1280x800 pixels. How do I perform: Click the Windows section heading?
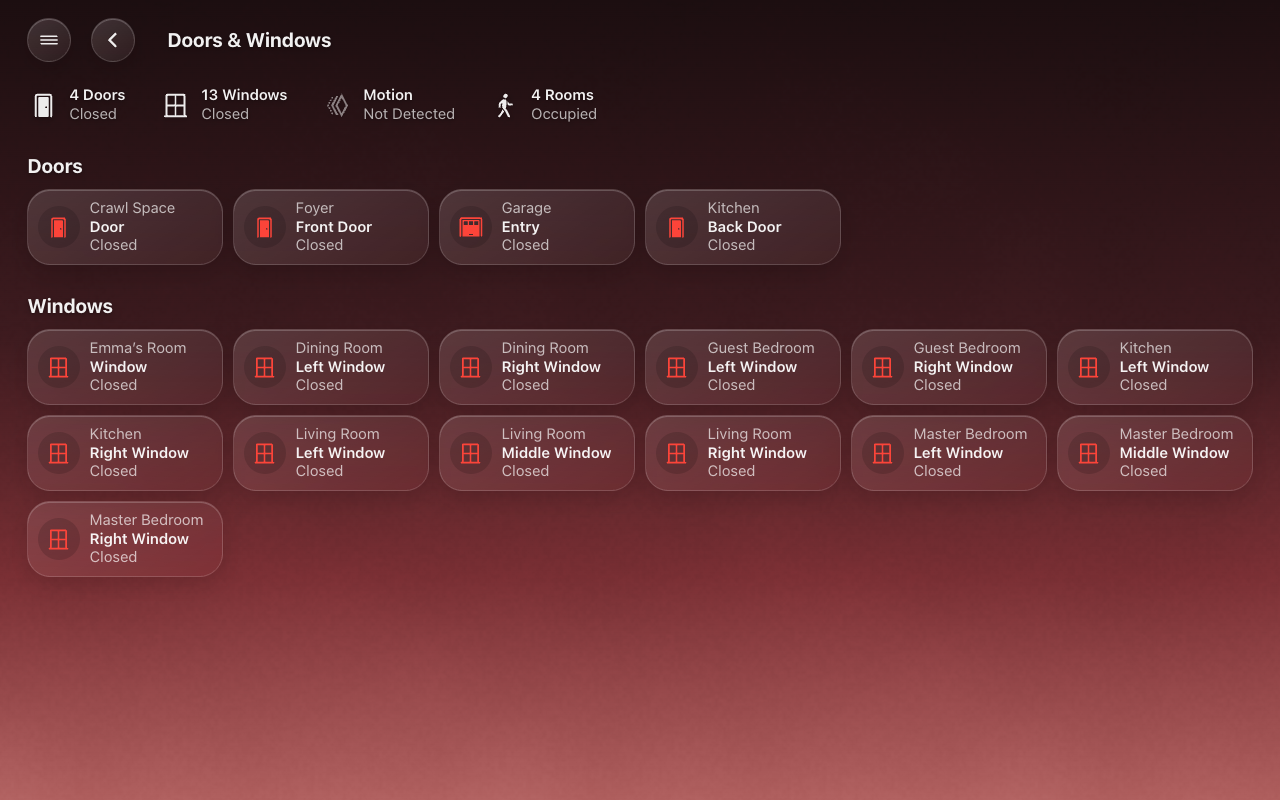point(70,306)
